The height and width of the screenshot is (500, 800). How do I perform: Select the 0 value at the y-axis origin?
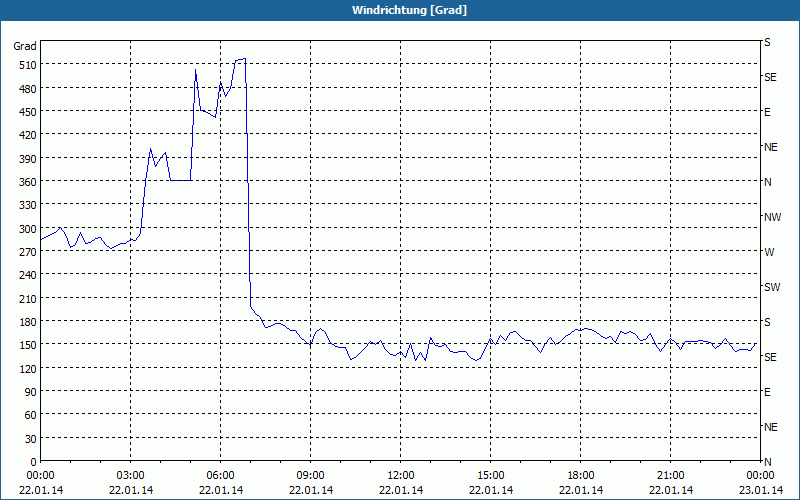pyautogui.click(x=34, y=462)
